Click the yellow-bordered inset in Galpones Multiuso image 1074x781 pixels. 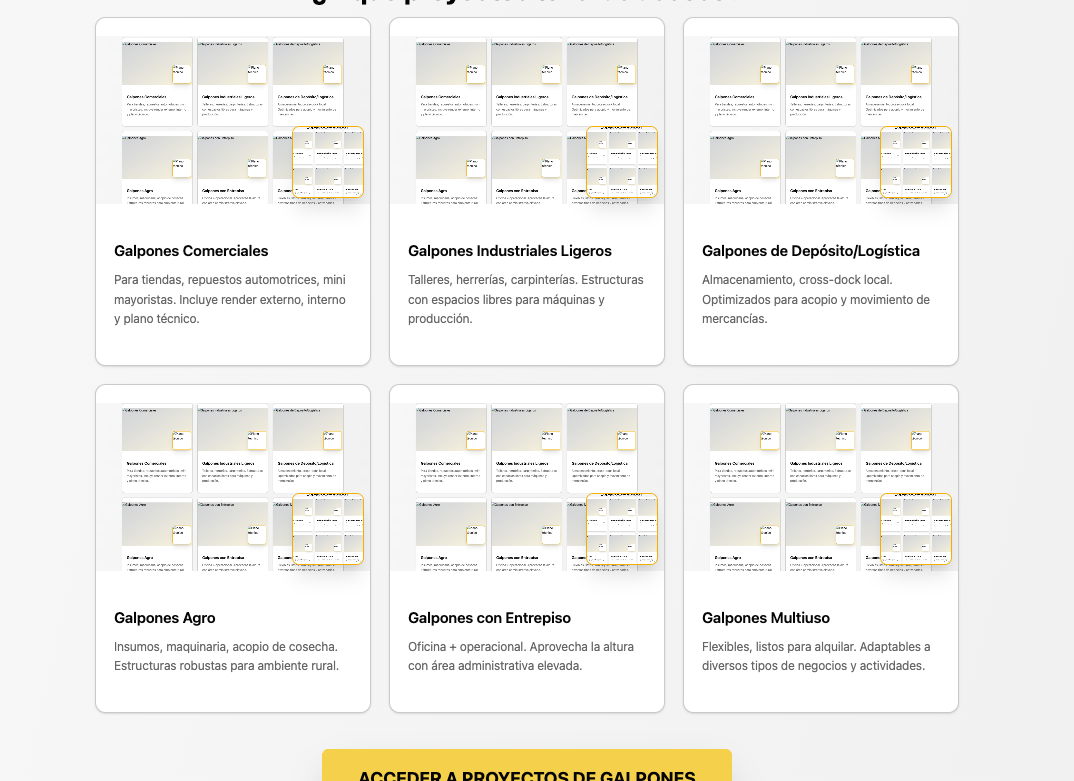[916, 529]
